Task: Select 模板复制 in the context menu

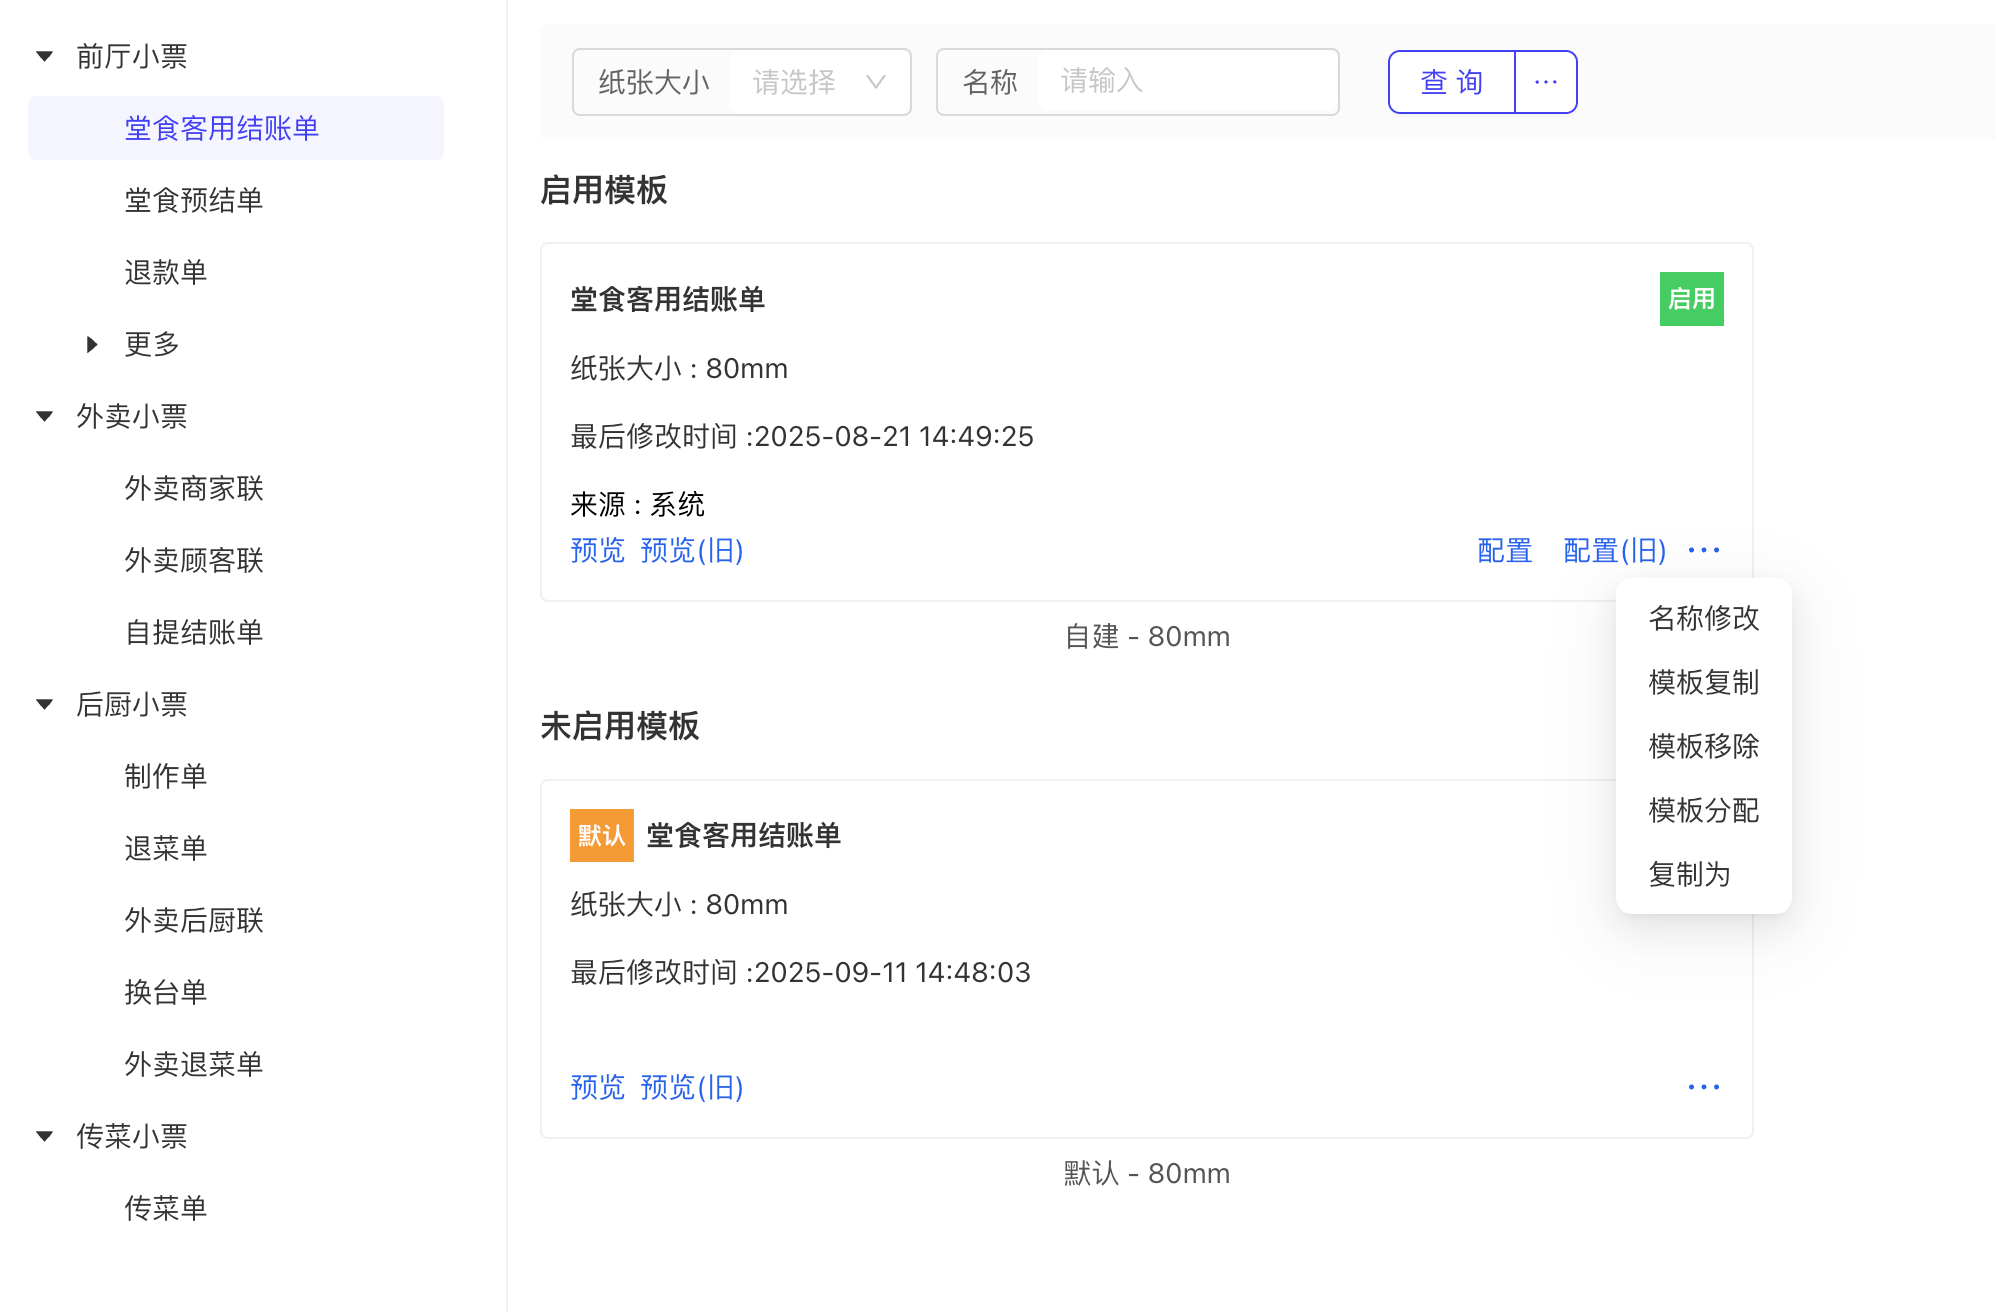Action: pos(1703,682)
